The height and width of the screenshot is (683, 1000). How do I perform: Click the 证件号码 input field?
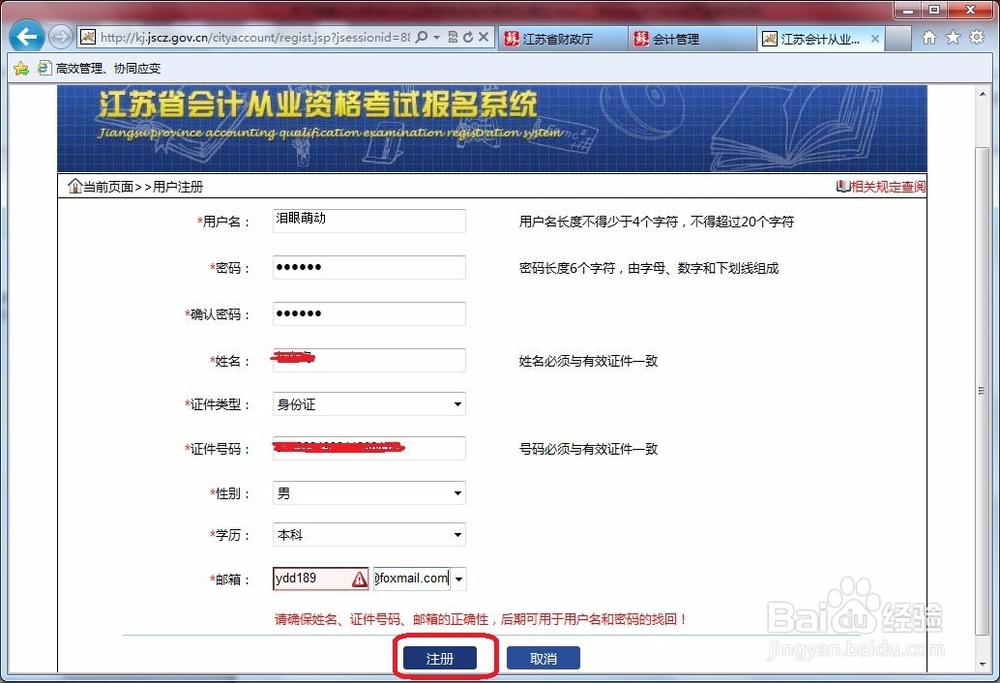click(369, 448)
